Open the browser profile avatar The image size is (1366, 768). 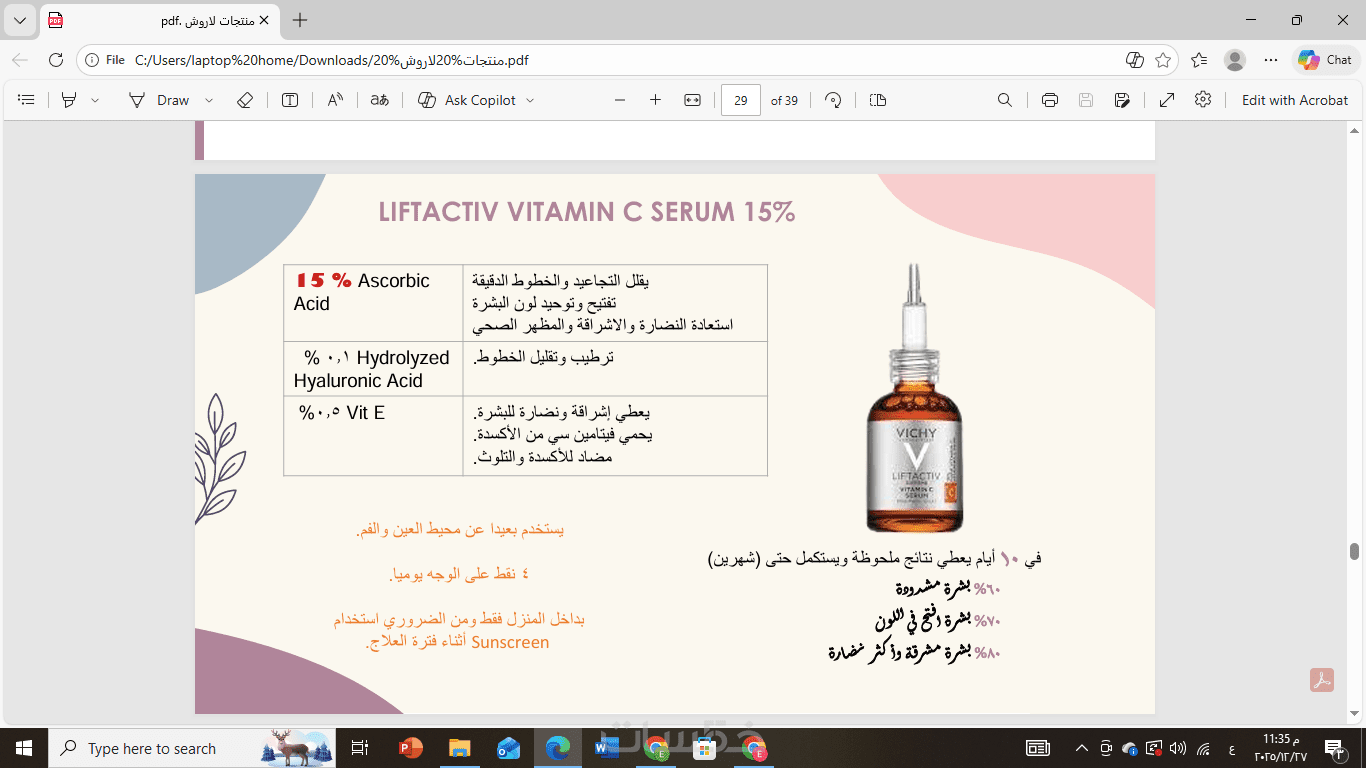click(1236, 60)
